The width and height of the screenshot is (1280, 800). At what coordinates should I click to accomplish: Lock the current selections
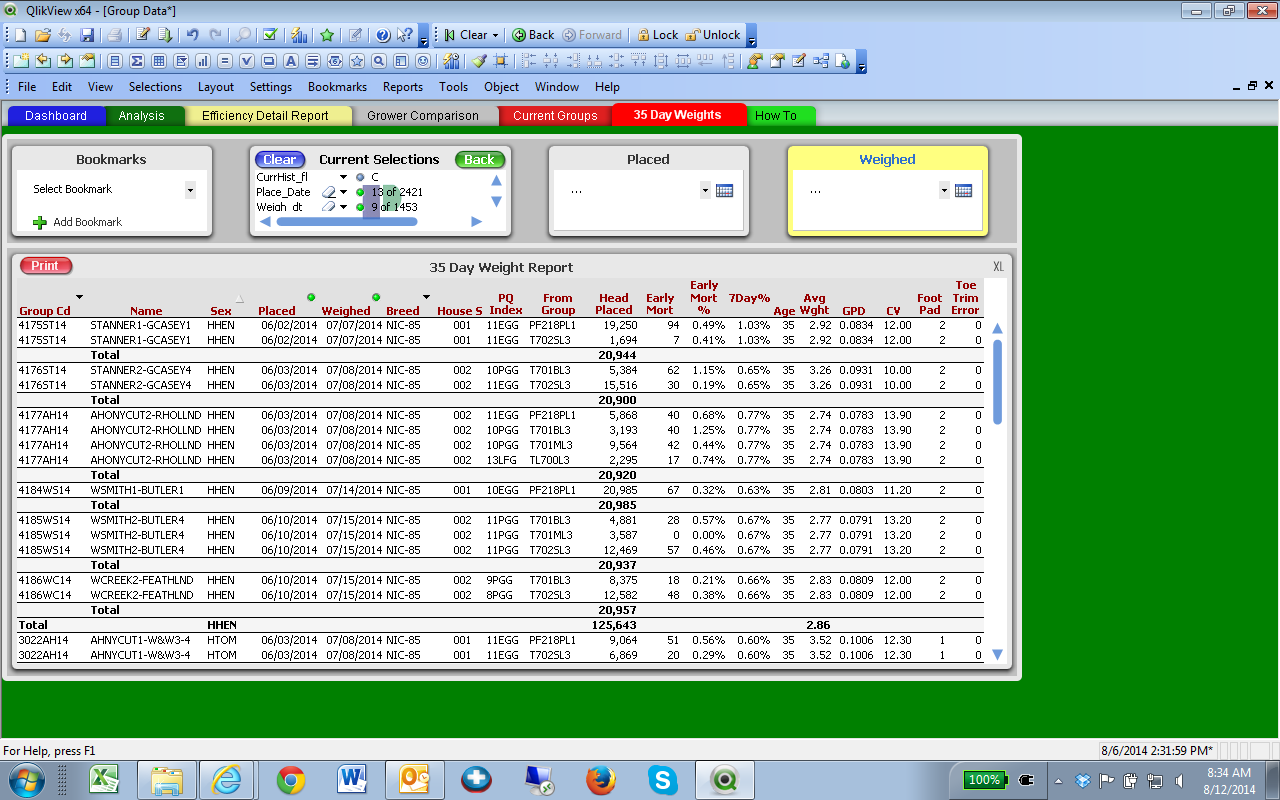click(657, 35)
